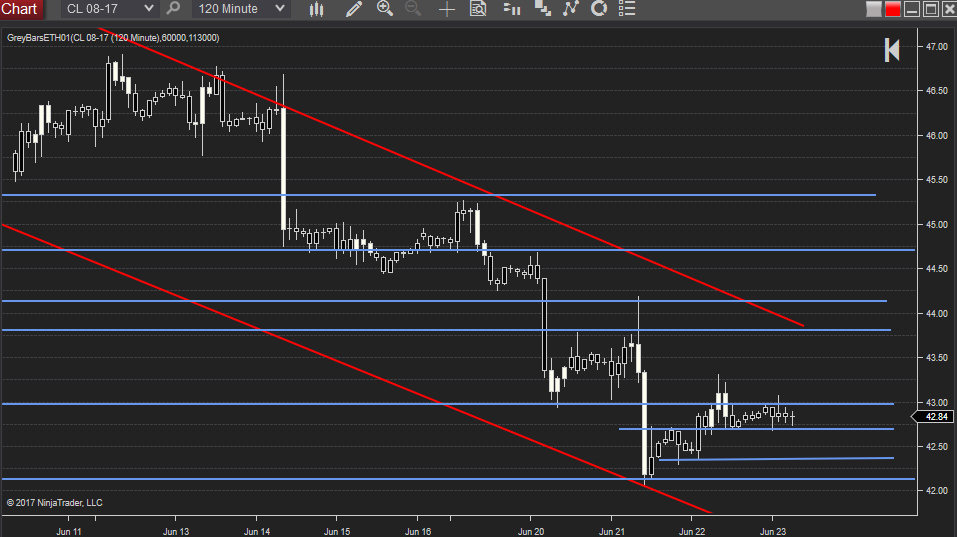The height and width of the screenshot is (537, 957).
Task: Click the instrument search magnifier icon
Action: point(173,9)
